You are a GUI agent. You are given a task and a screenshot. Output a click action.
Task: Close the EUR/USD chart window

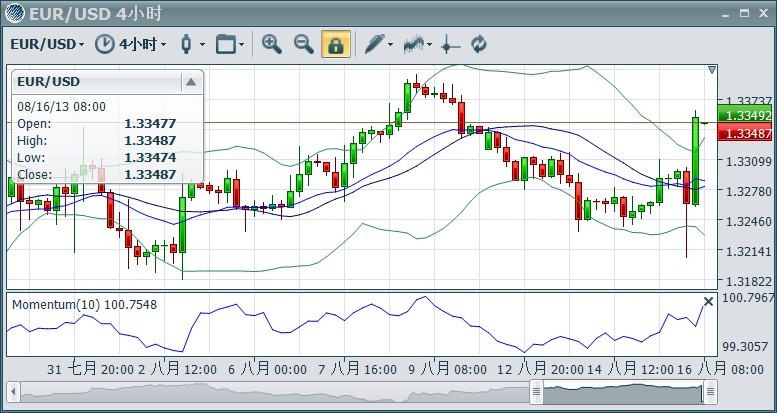(763, 13)
